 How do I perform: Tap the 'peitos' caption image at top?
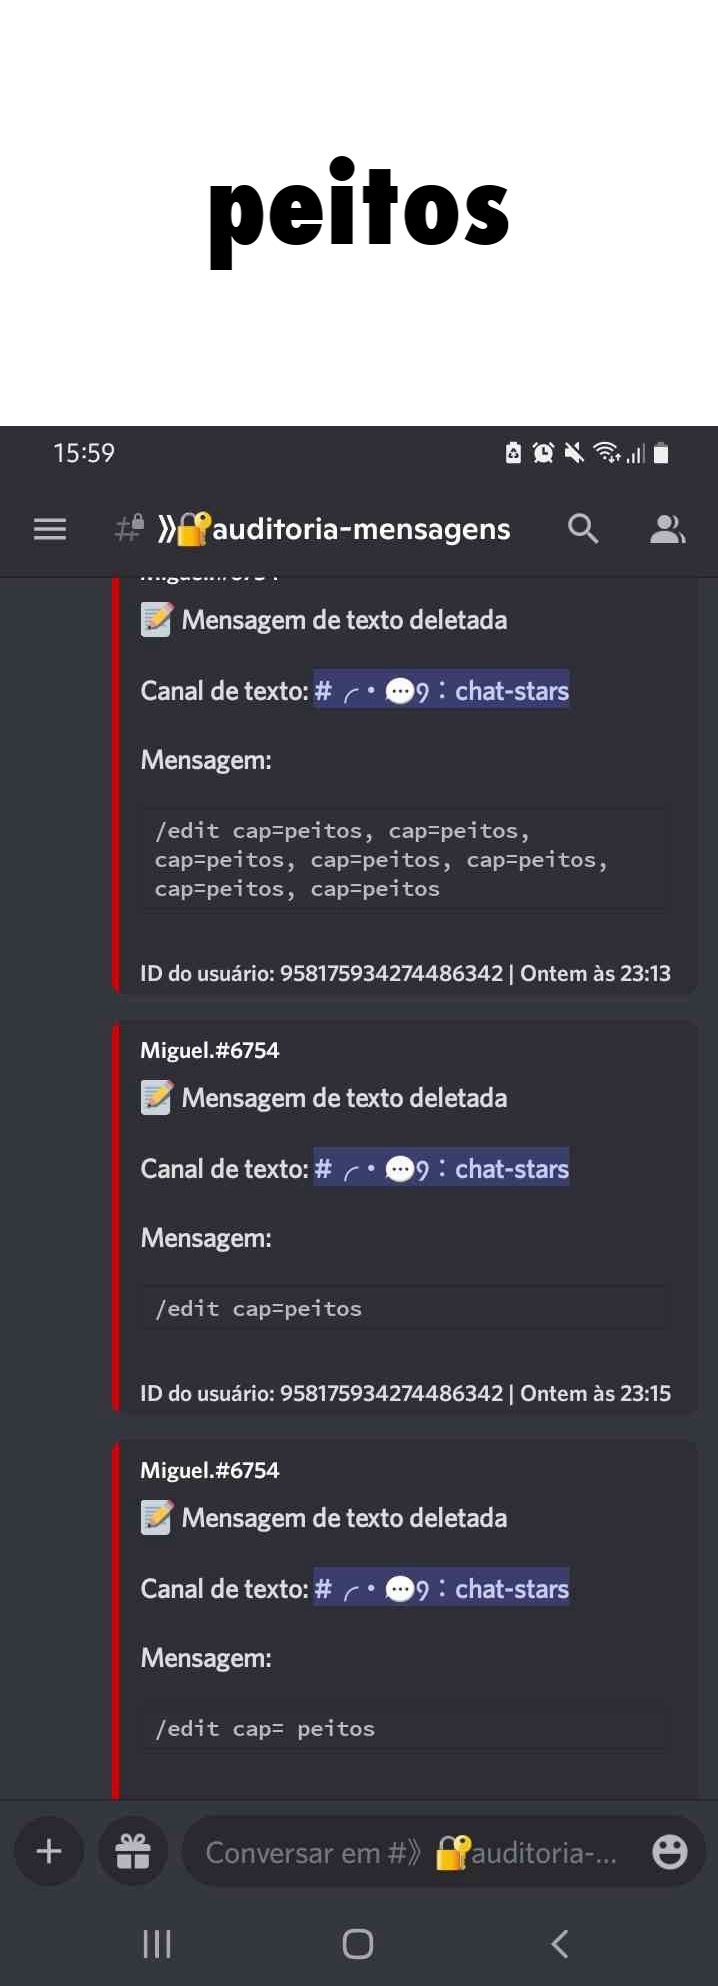point(359,213)
